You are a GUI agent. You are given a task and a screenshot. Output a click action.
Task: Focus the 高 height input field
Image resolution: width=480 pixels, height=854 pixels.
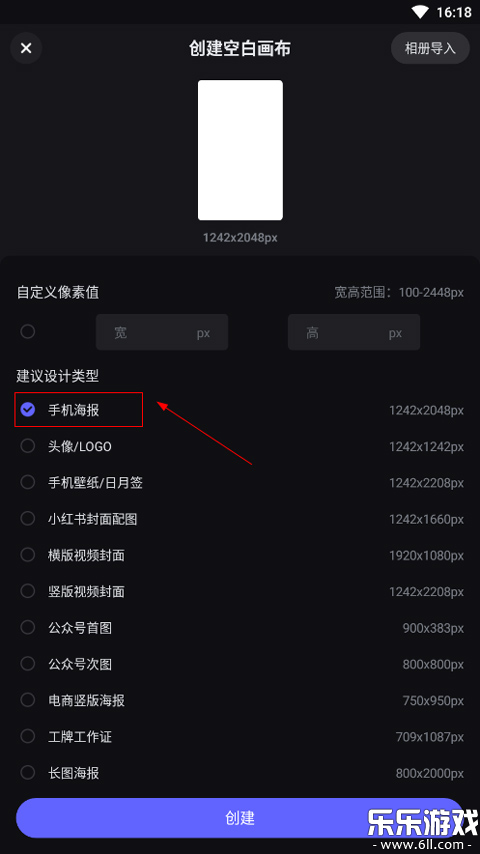354,332
